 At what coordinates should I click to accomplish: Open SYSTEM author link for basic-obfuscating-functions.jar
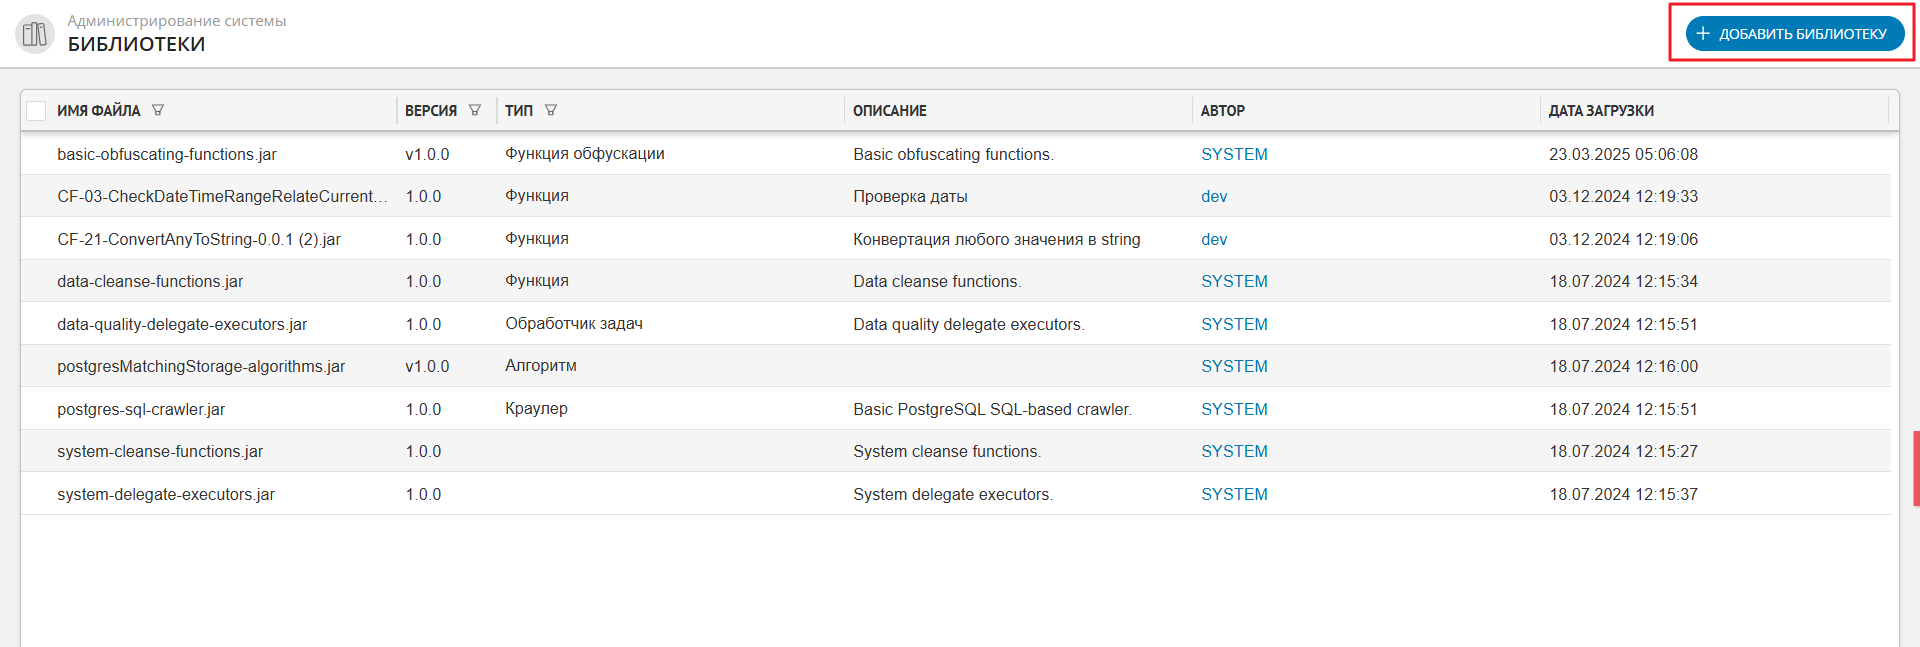(1234, 154)
